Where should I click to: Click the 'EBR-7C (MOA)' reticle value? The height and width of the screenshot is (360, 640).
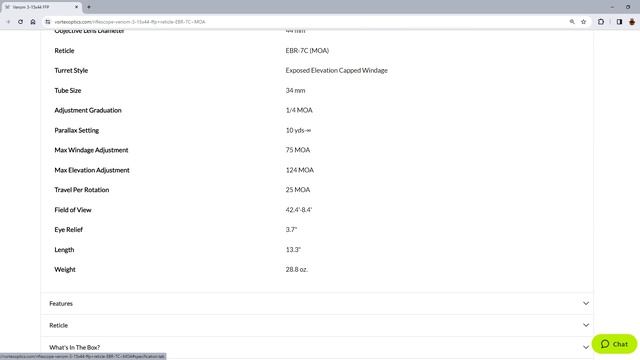click(307, 51)
